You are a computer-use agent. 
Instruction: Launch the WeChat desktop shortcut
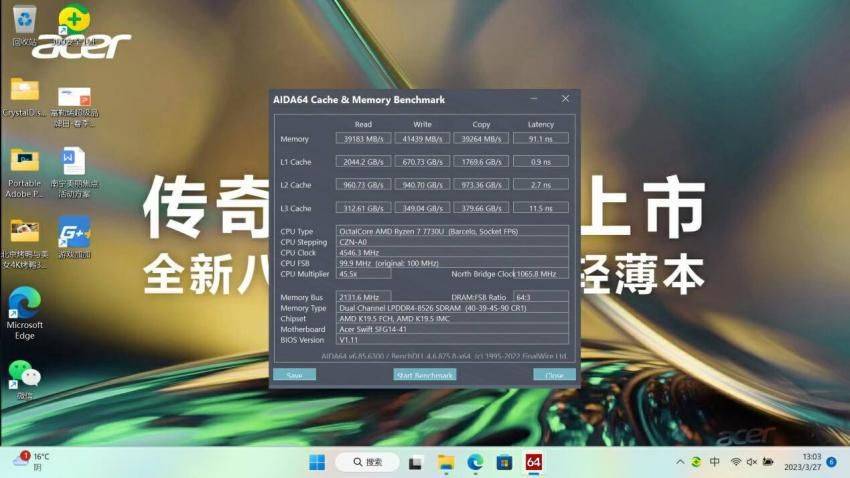[x=24, y=379]
